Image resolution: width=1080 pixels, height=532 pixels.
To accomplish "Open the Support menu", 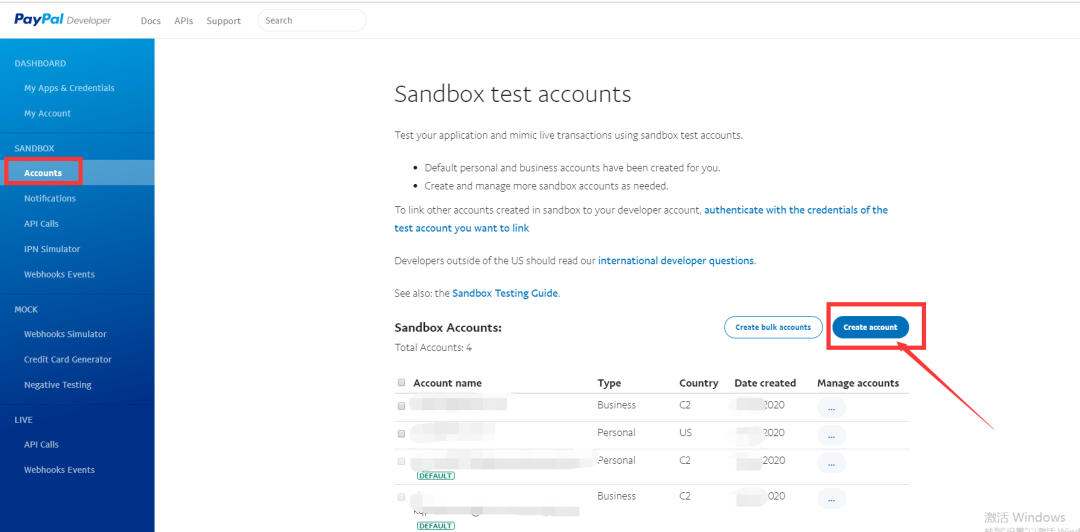I will (223, 21).
